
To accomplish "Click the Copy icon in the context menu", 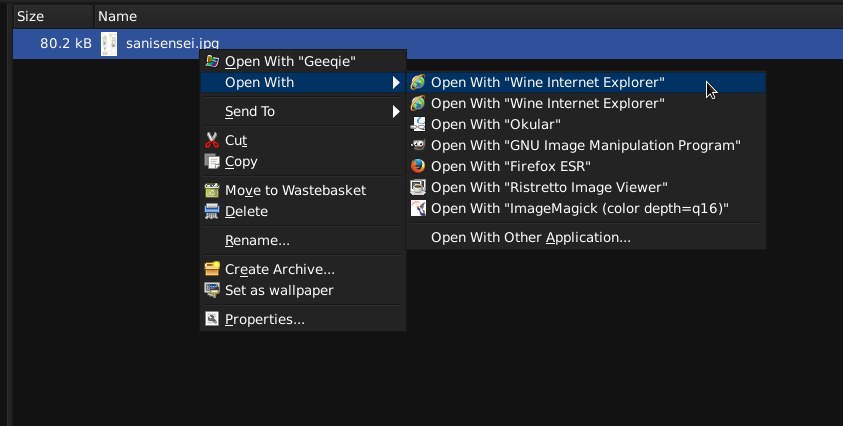I will coord(211,161).
